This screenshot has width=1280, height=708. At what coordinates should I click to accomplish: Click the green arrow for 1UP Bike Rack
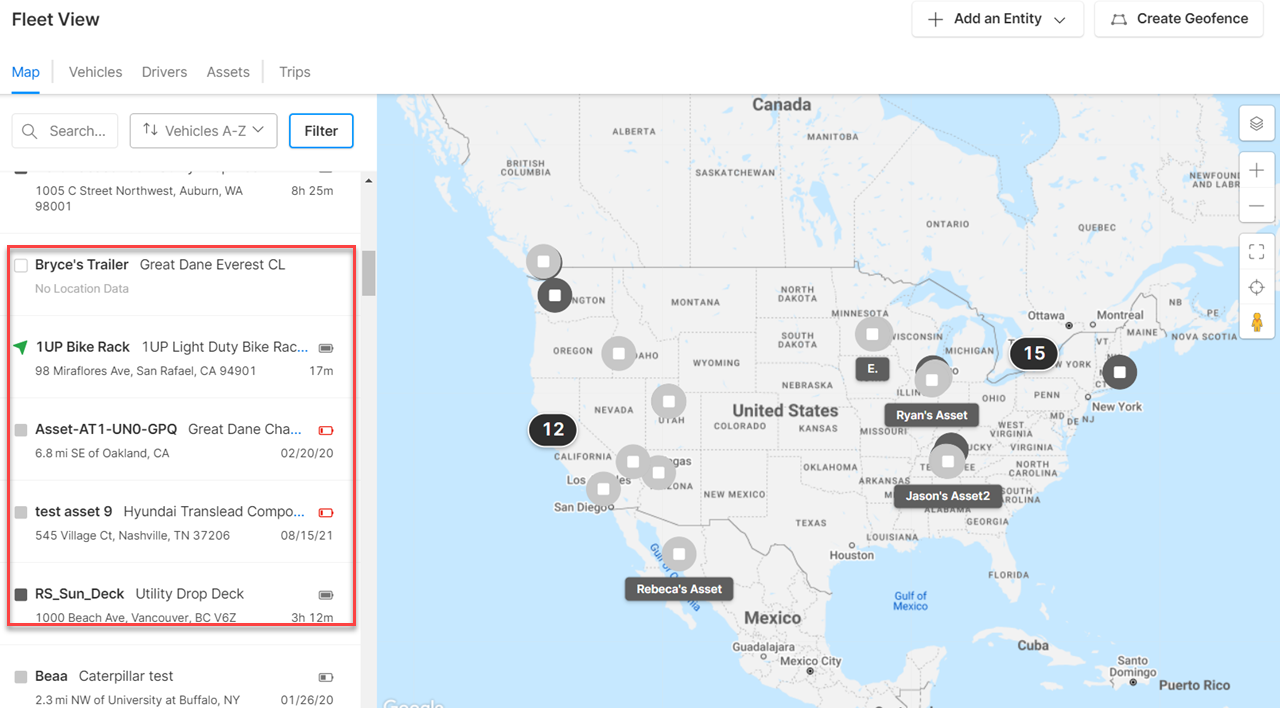tap(21, 347)
